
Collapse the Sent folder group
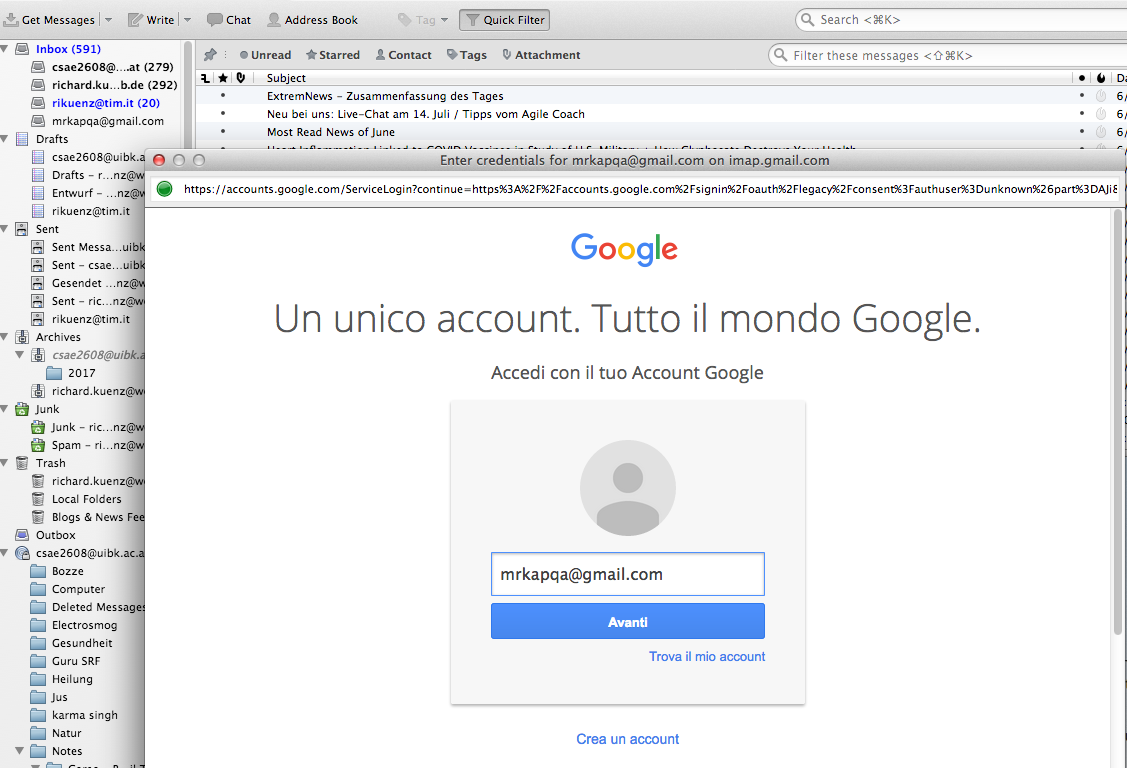[x=4, y=228]
